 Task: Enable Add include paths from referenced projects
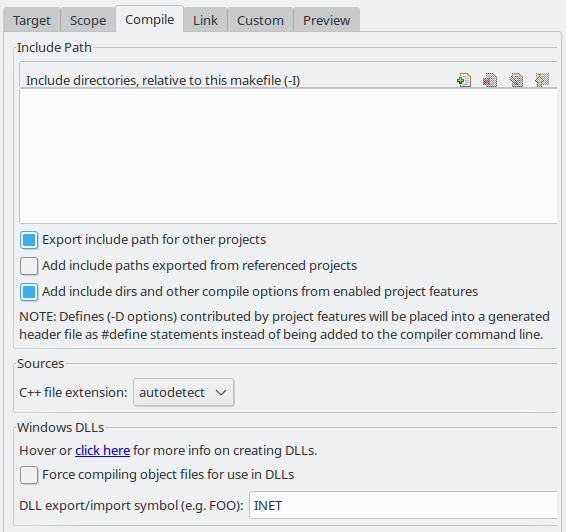pyautogui.click(x=29, y=266)
